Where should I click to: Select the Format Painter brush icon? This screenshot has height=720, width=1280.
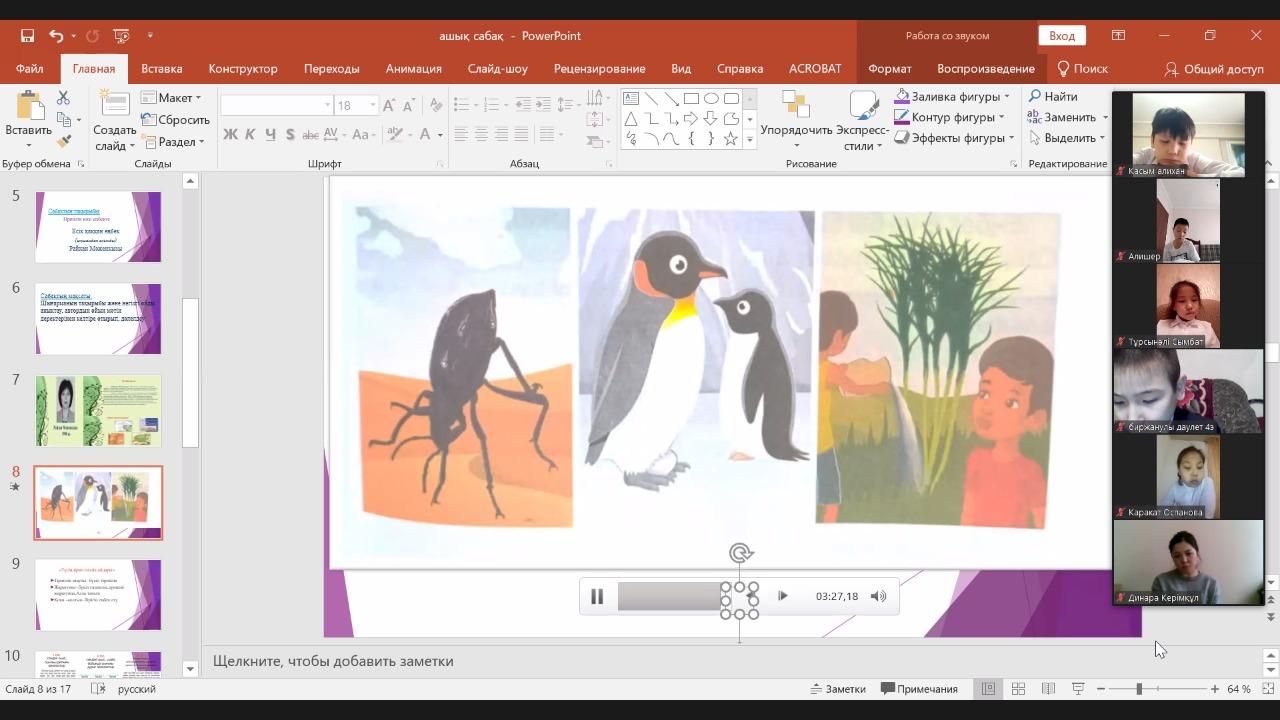click(63, 141)
